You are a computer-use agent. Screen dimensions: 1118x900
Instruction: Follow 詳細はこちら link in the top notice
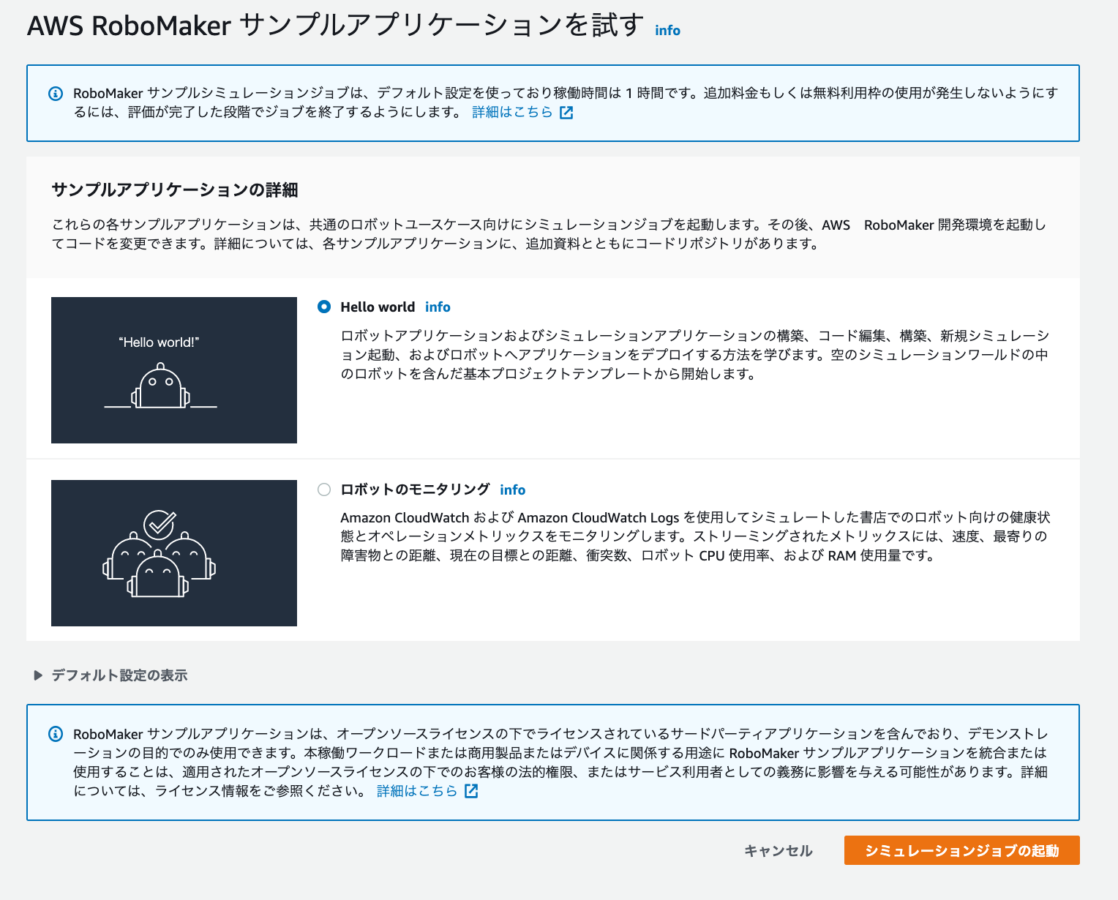coord(512,112)
